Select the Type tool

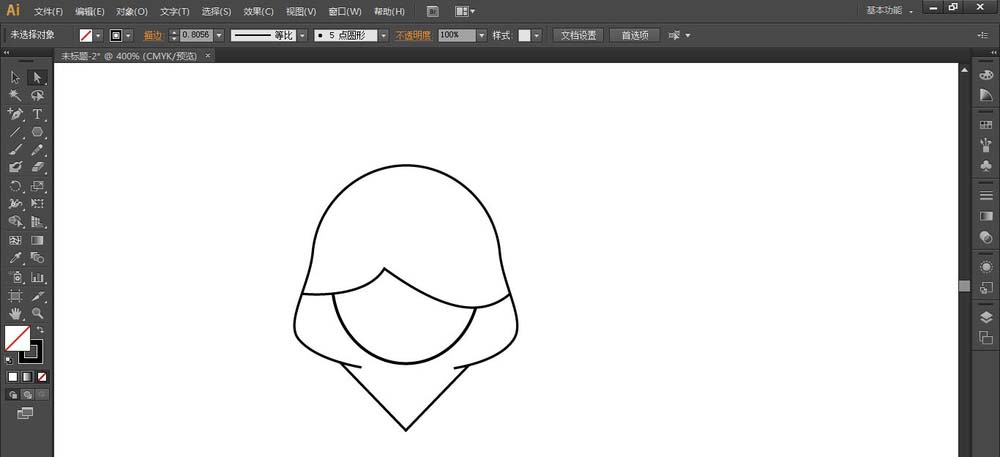pyautogui.click(x=37, y=114)
